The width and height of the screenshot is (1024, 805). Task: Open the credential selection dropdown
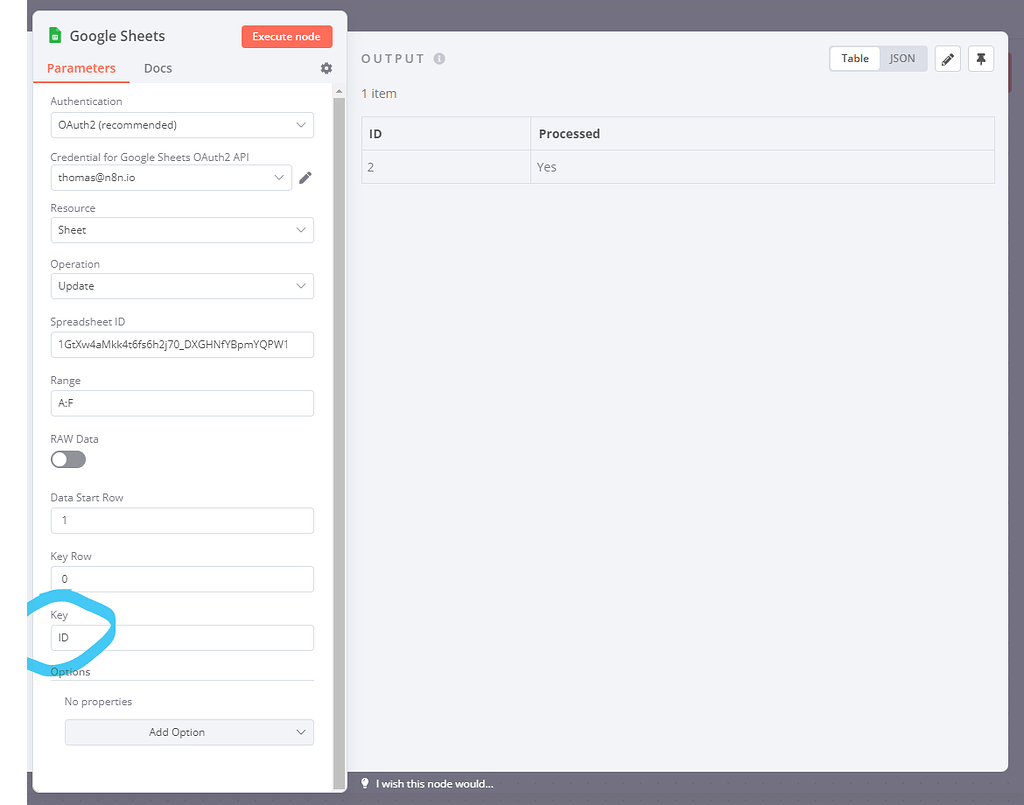[171, 176]
